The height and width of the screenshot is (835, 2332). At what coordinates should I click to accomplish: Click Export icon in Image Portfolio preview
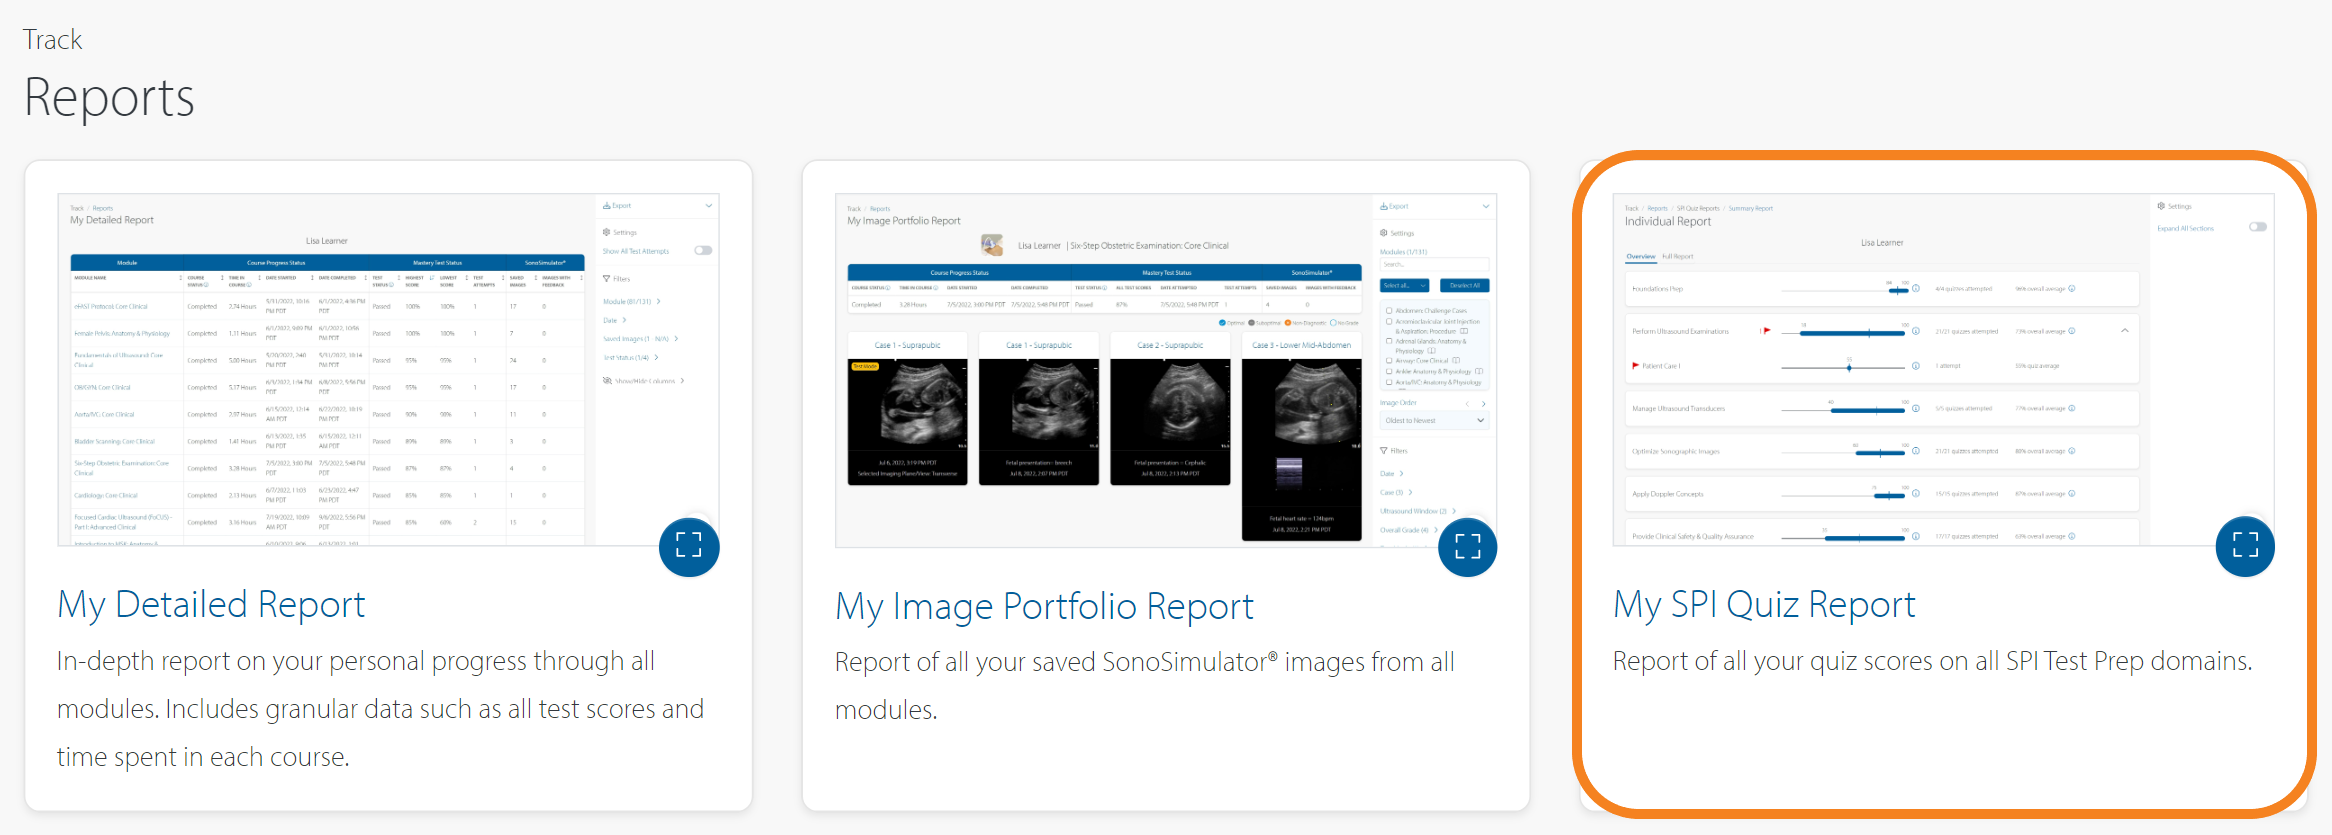(x=1384, y=206)
